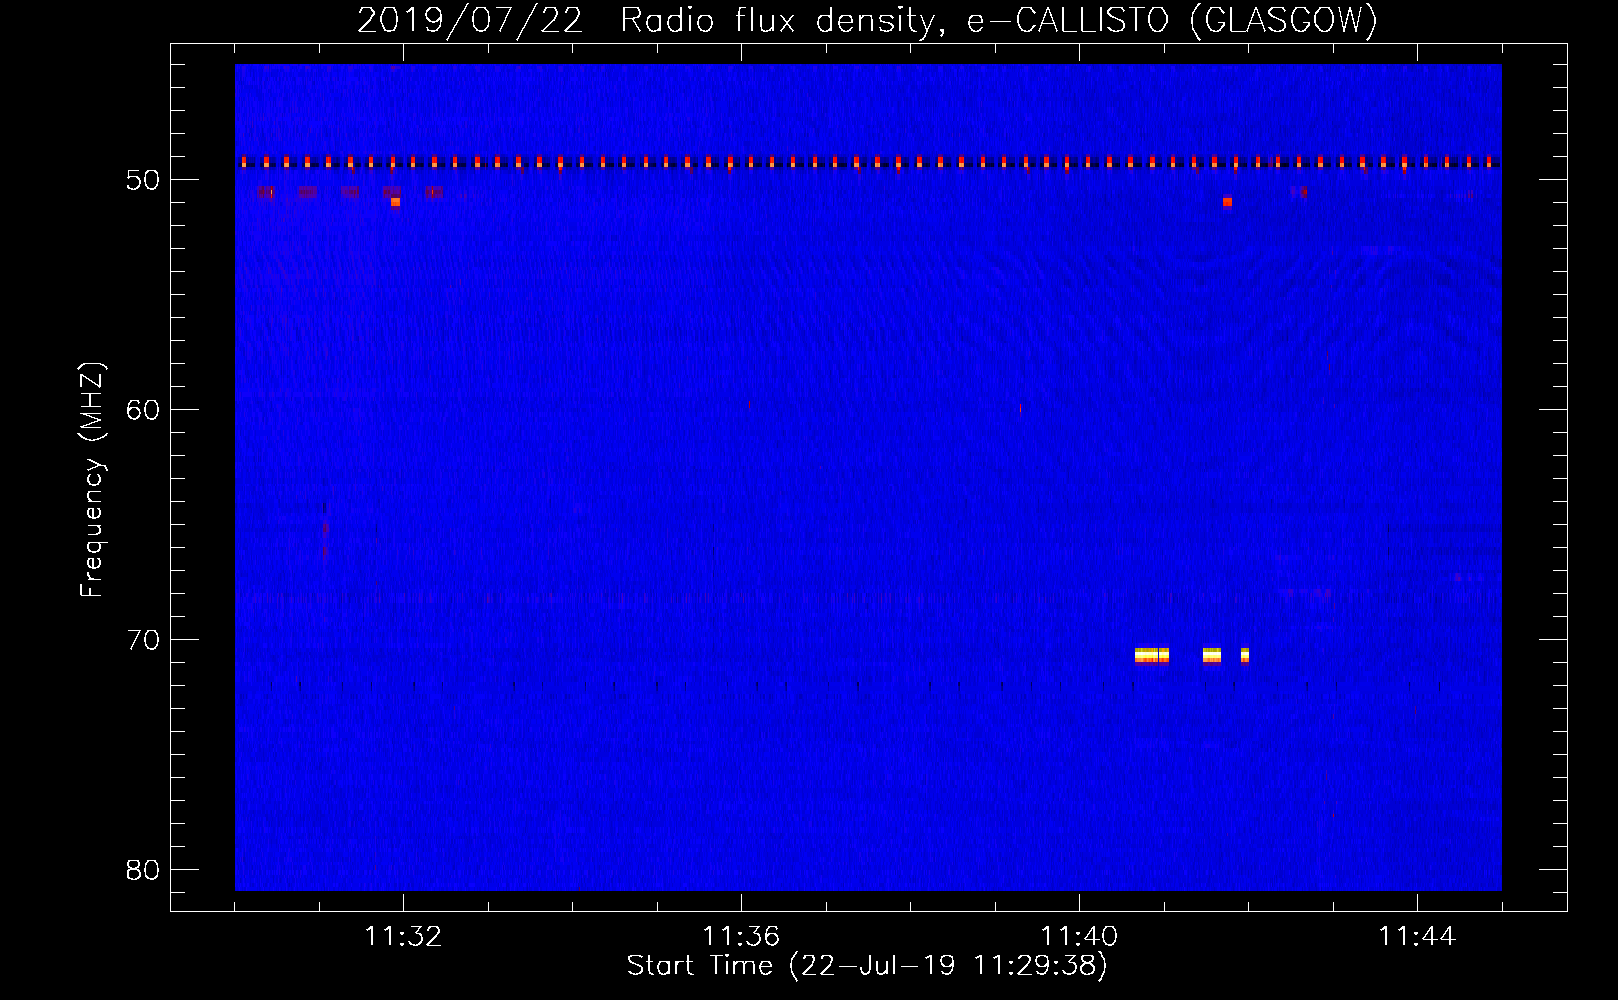Click the "11:40" time tick label

click(x=1079, y=936)
